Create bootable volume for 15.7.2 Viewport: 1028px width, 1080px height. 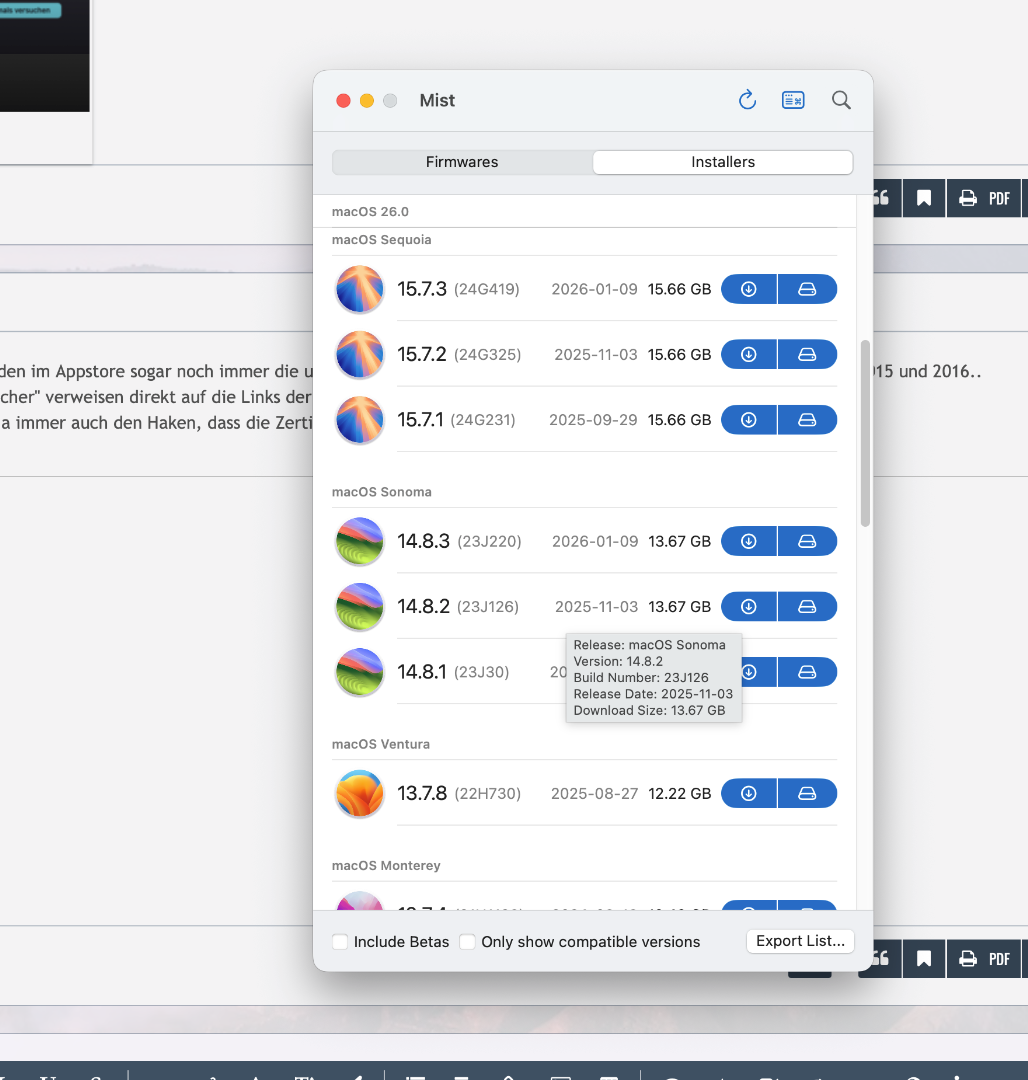click(807, 355)
